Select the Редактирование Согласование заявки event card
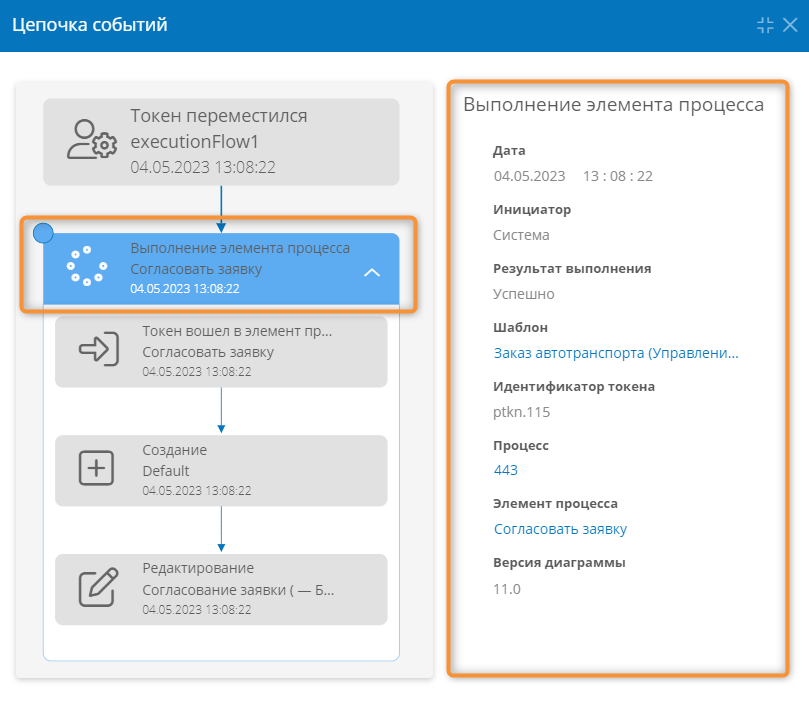Viewport: 809px width, 705px height. click(x=221, y=589)
